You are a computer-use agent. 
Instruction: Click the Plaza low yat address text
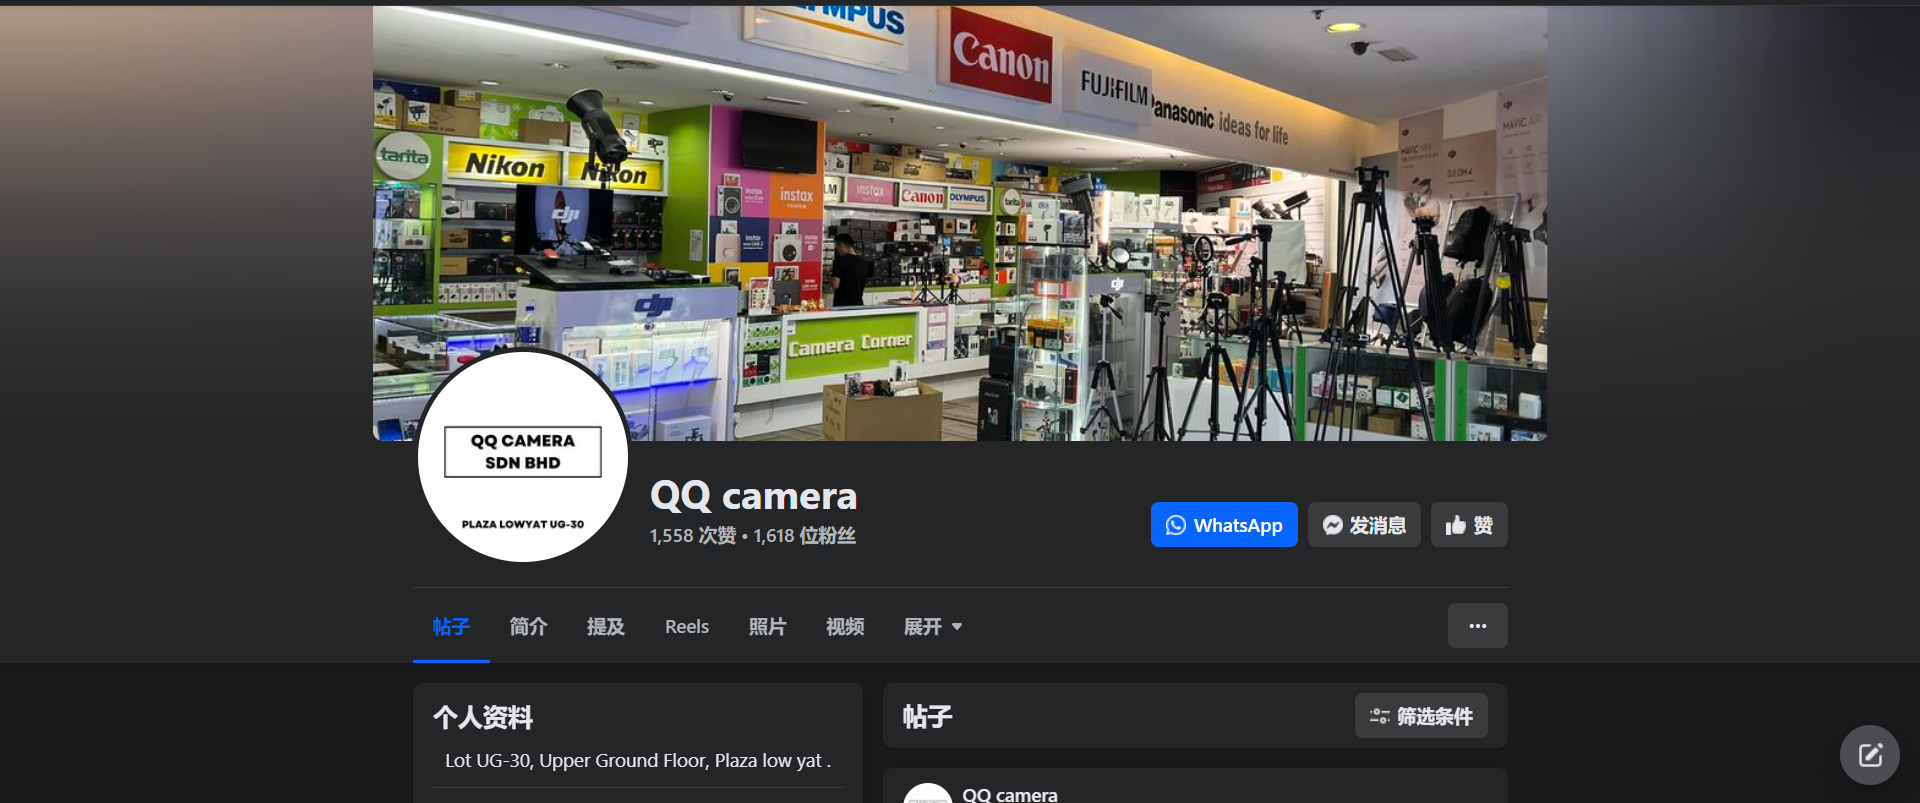click(638, 761)
